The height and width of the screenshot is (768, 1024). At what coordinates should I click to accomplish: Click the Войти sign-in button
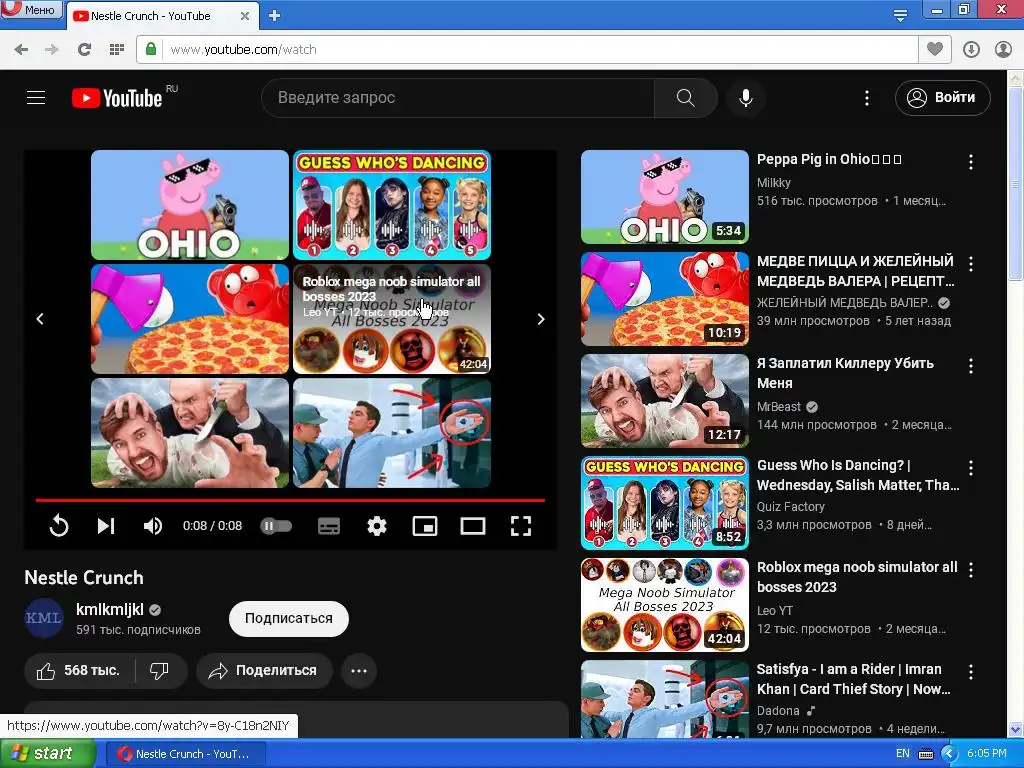pyautogui.click(x=942, y=98)
